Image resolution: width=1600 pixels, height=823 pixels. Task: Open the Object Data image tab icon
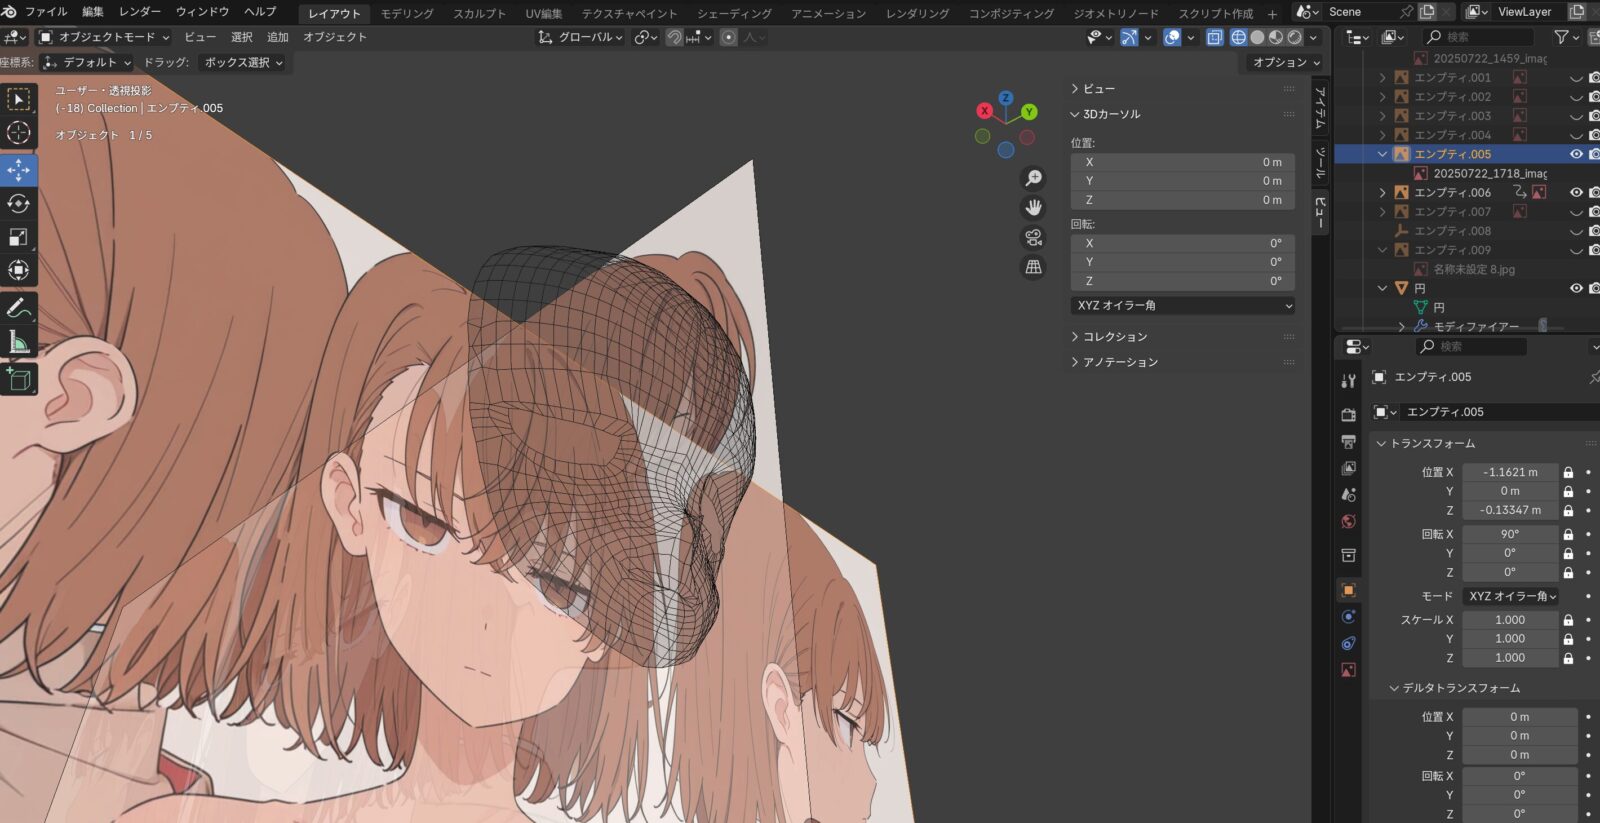coord(1348,670)
